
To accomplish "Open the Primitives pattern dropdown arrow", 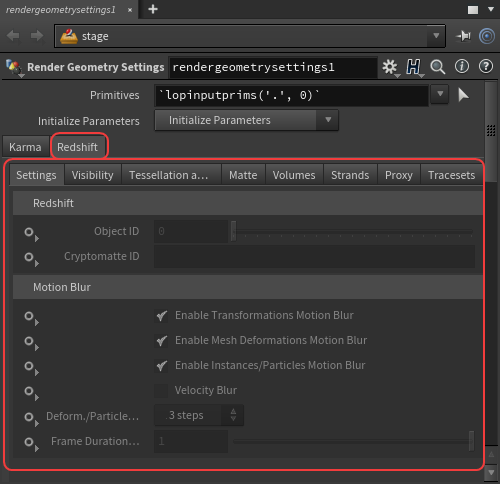I will [440, 94].
